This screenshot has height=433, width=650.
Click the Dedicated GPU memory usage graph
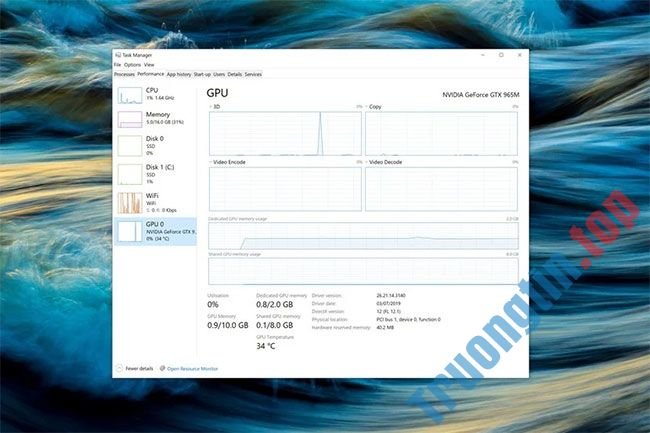363,236
